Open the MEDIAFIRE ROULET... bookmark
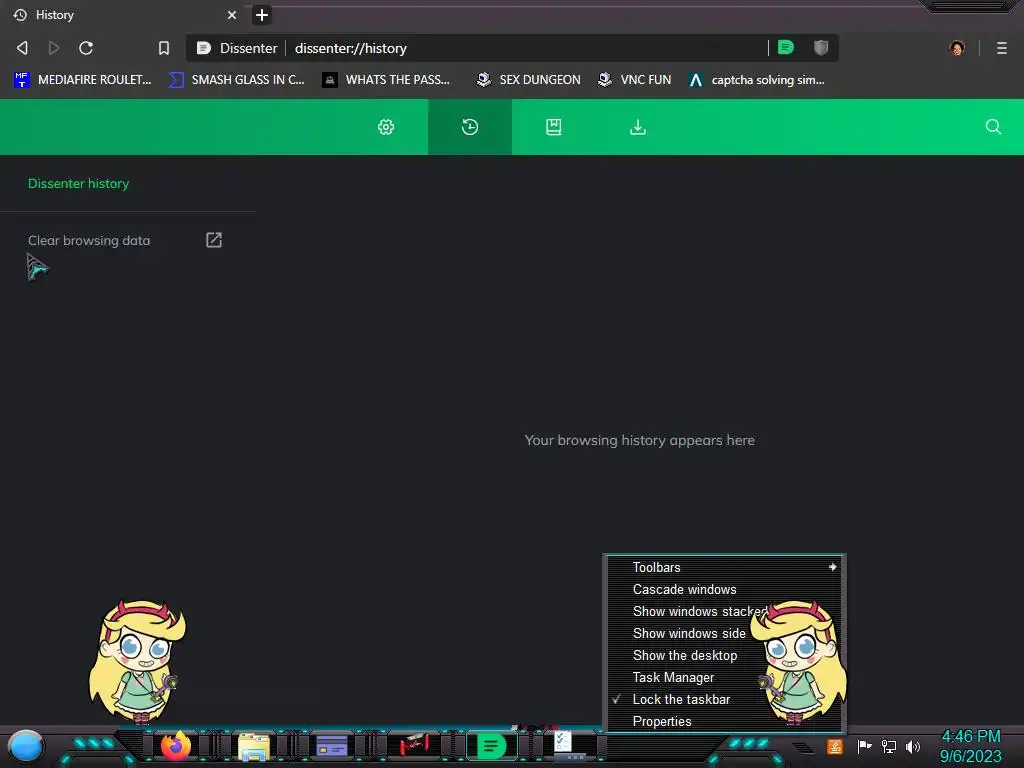This screenshot has width=1024, height=768. tap(83, 80)
